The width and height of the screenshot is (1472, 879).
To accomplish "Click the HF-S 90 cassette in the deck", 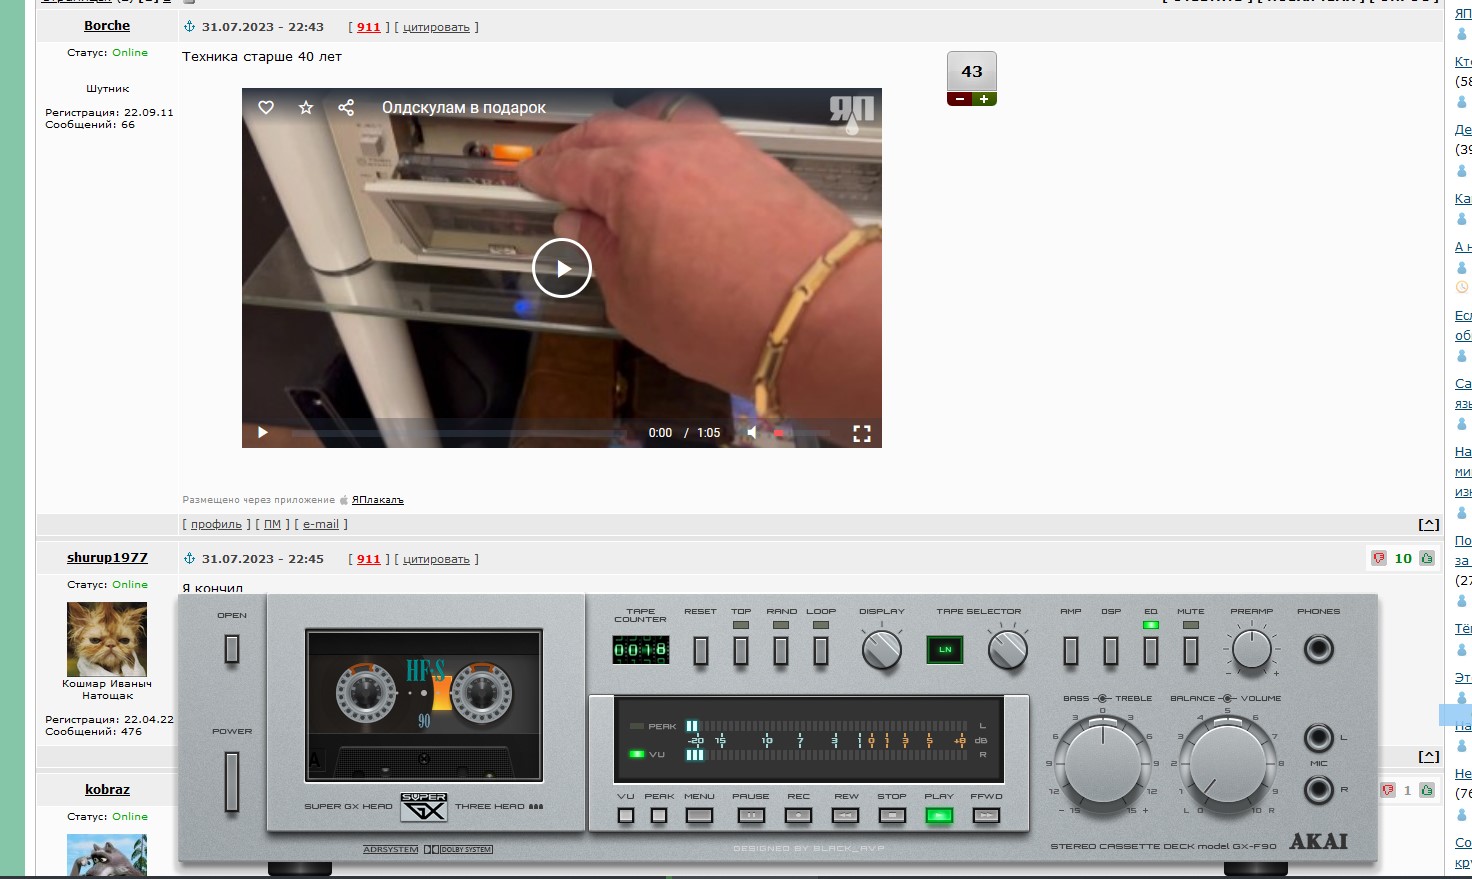I will click(x=424, y=704).
